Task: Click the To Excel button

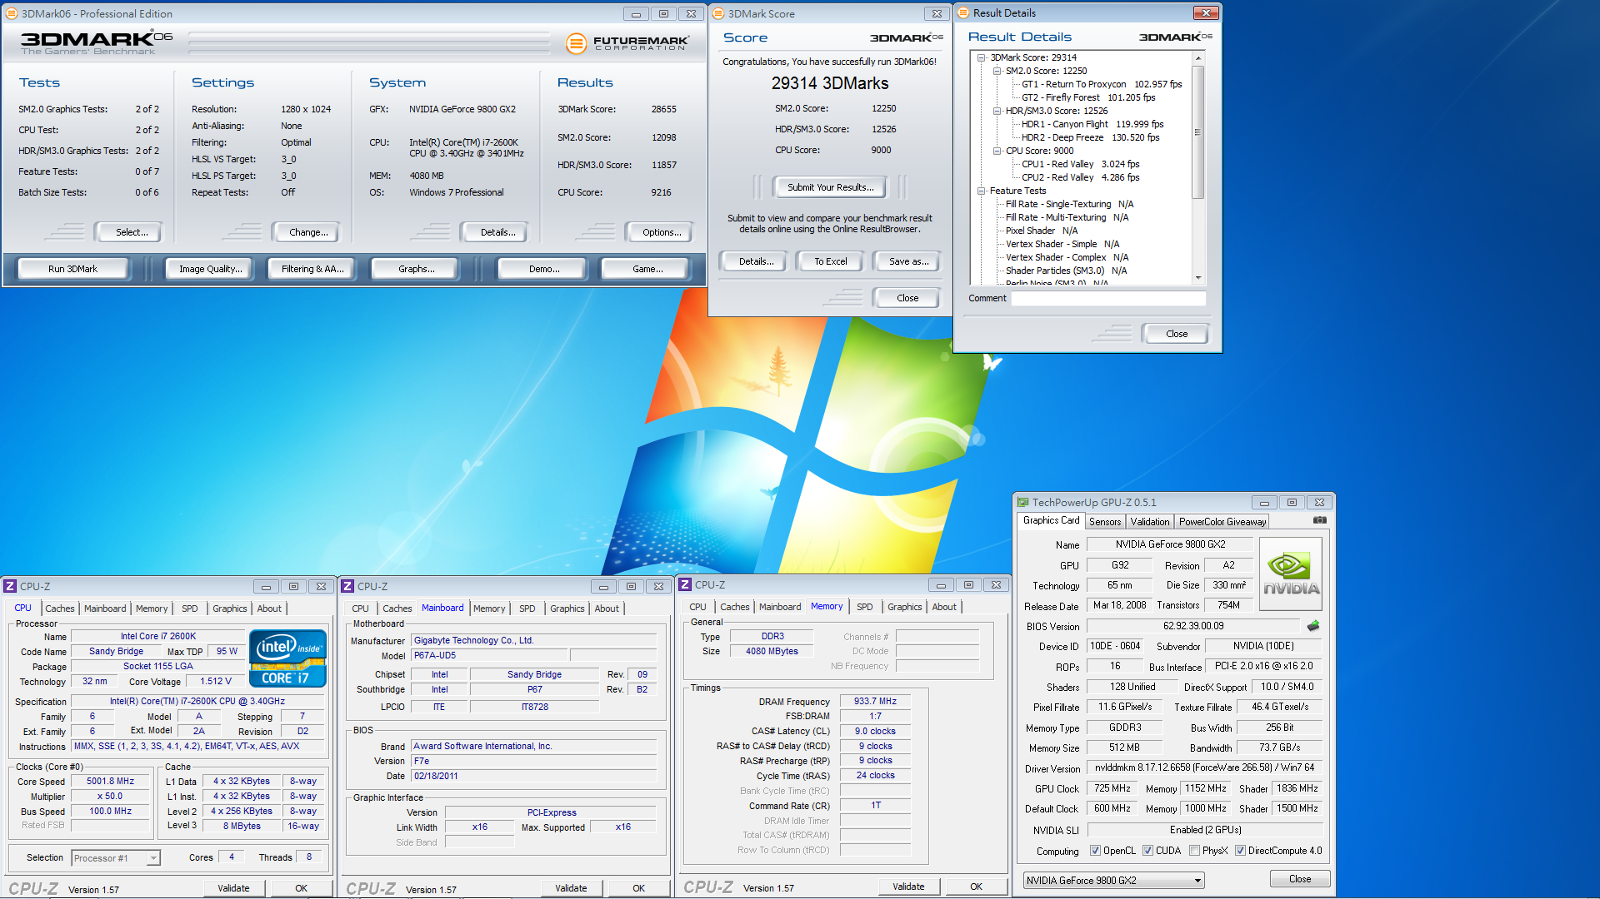Action: (x=830, y=261)
